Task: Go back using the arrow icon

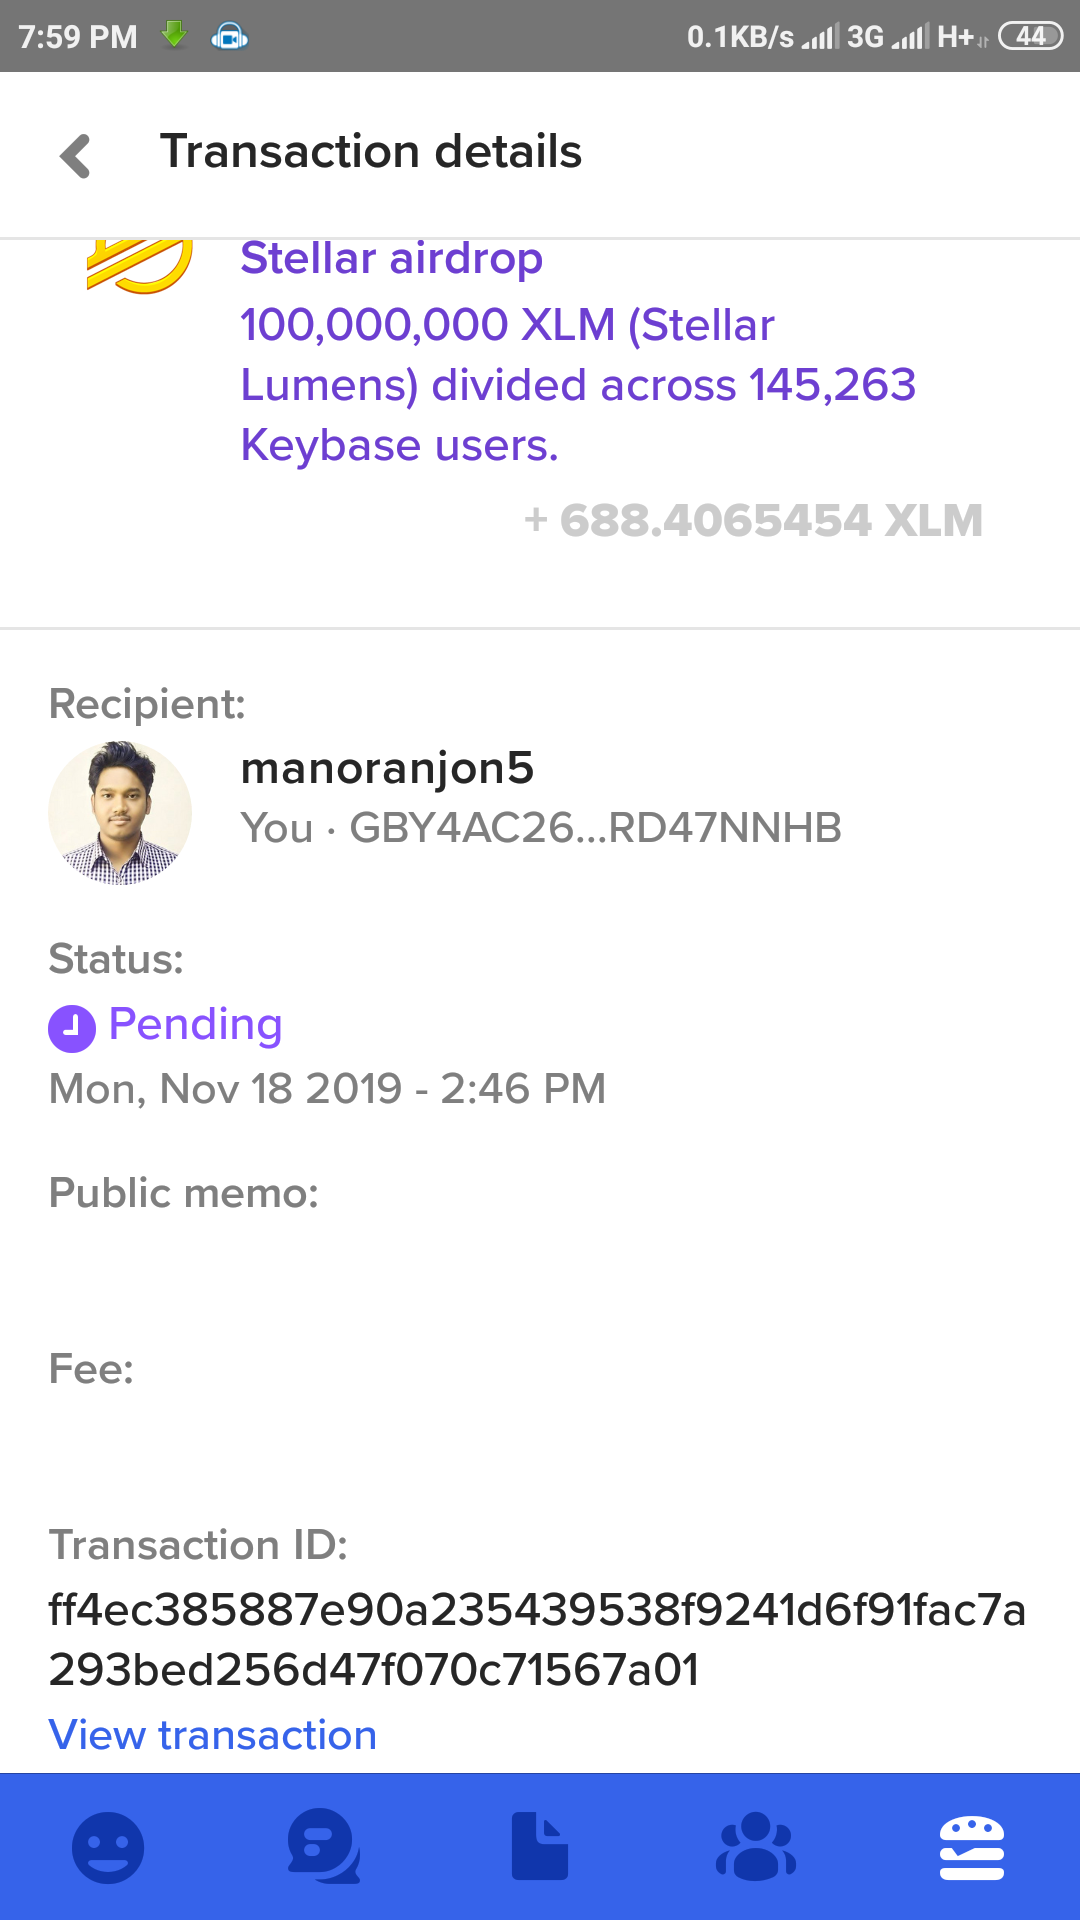Action: coord(76,155)
